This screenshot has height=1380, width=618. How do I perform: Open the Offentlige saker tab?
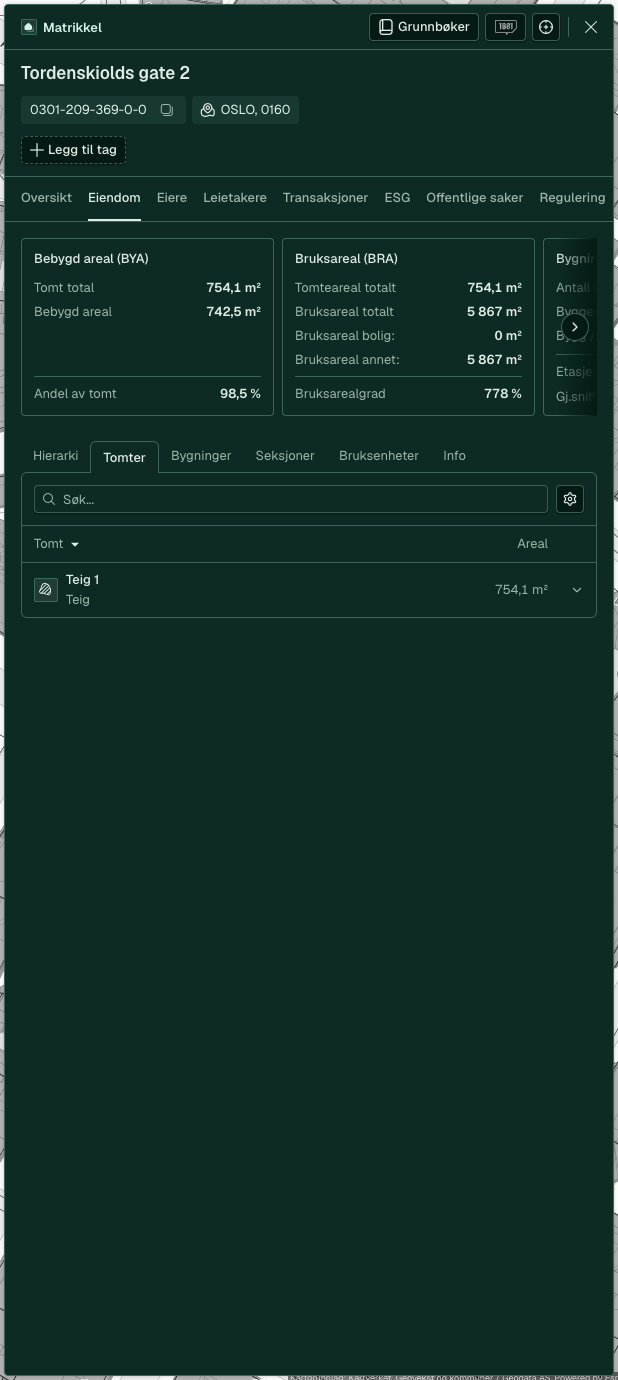[474, 198]
